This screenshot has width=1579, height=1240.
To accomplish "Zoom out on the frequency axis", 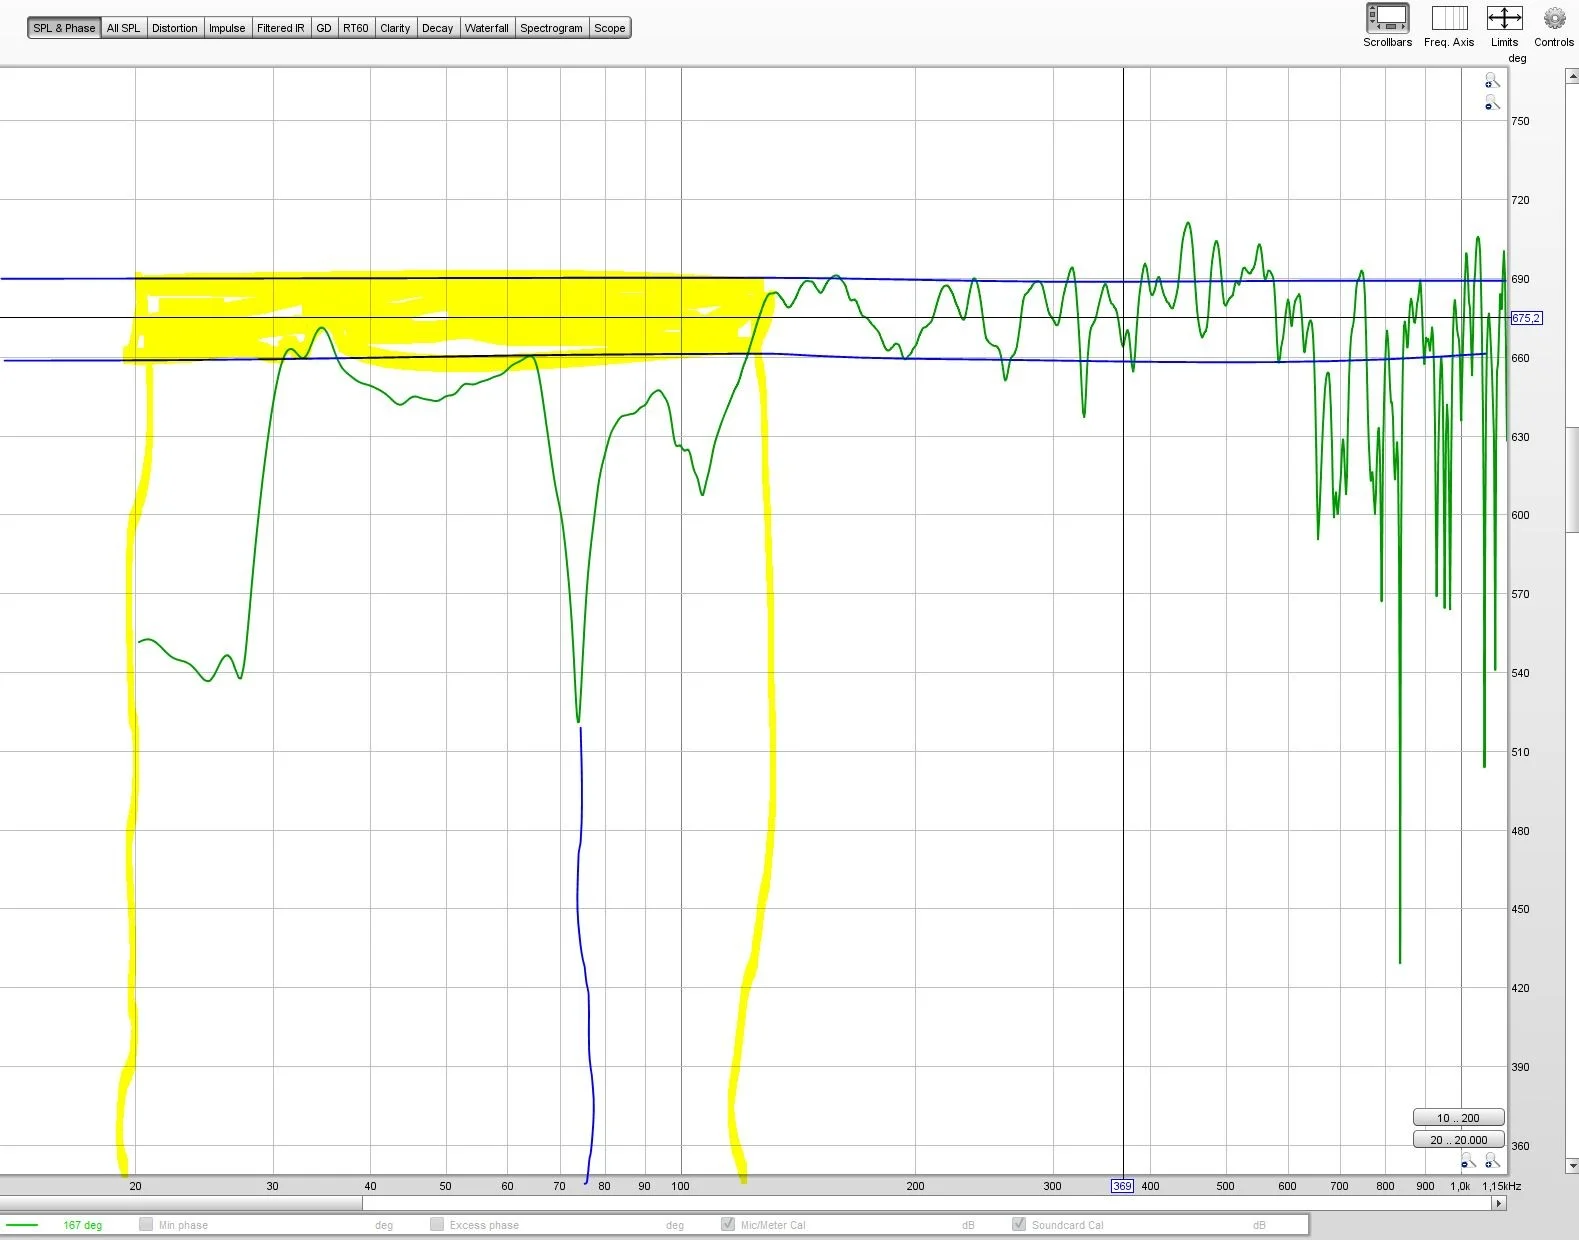I will [1468, 1161].
